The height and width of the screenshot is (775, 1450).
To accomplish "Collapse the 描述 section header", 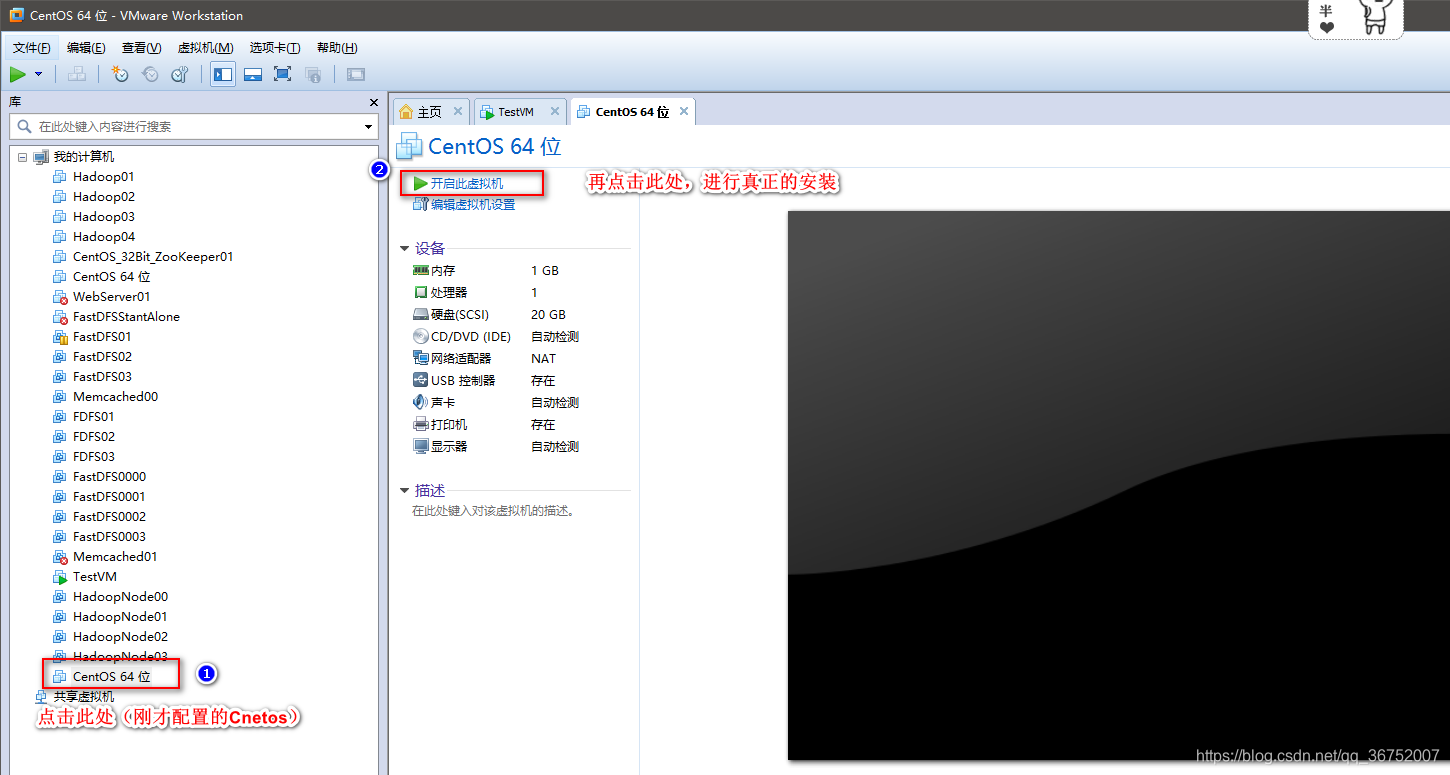I will point(406,490).
